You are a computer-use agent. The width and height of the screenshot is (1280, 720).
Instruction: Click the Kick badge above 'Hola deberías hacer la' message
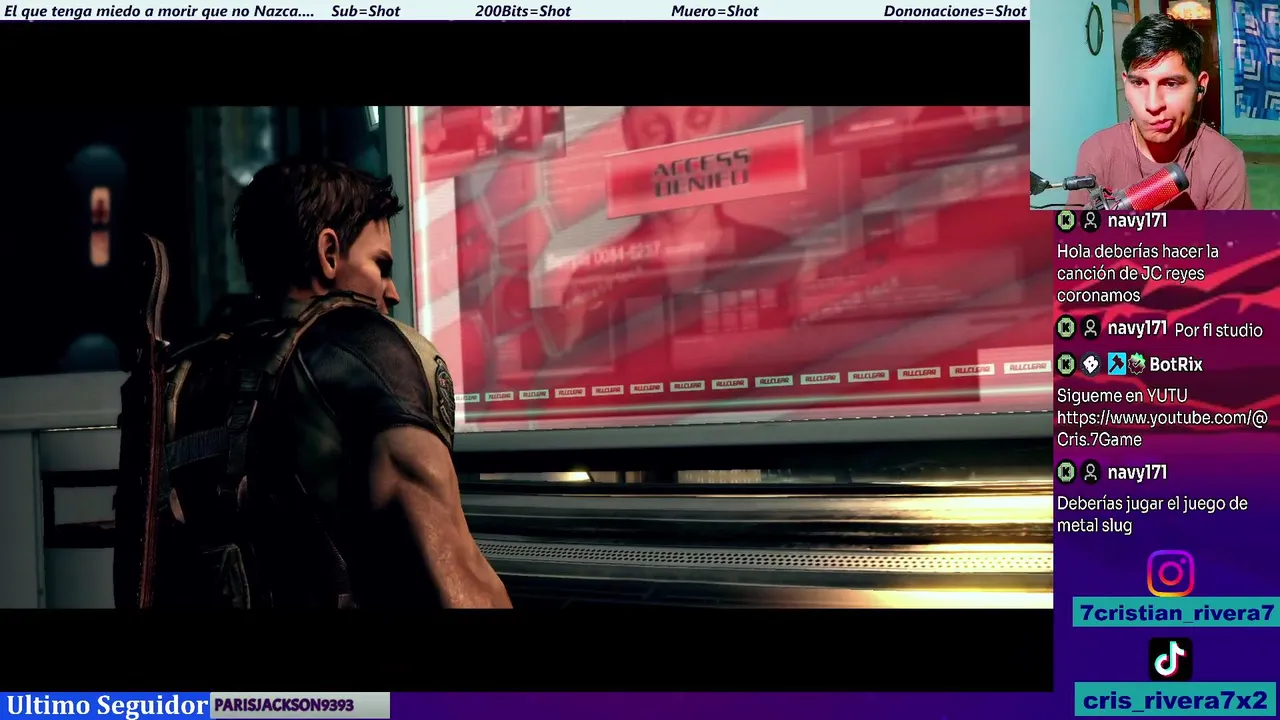pyautogui.click(x=1066, y=221)
